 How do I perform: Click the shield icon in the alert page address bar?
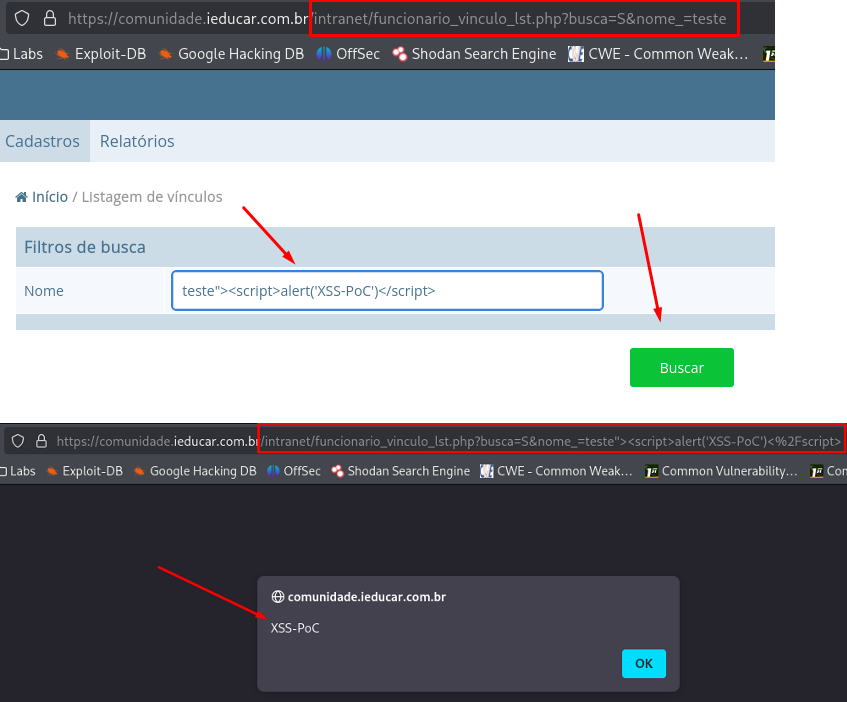tap(18, 441)
